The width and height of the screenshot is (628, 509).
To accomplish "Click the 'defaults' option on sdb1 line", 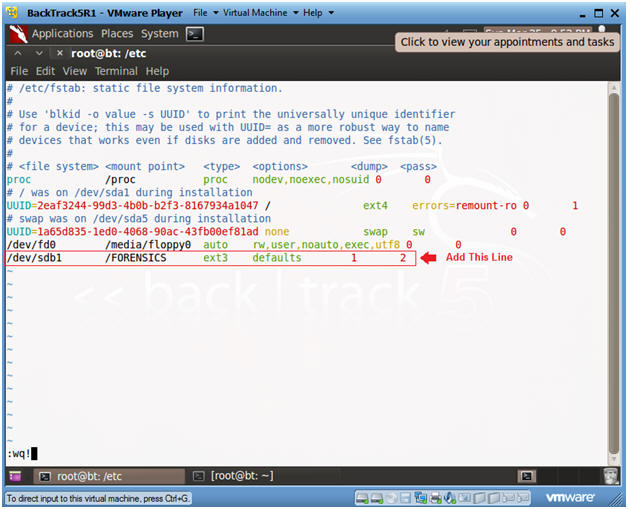I will point(277,258).
